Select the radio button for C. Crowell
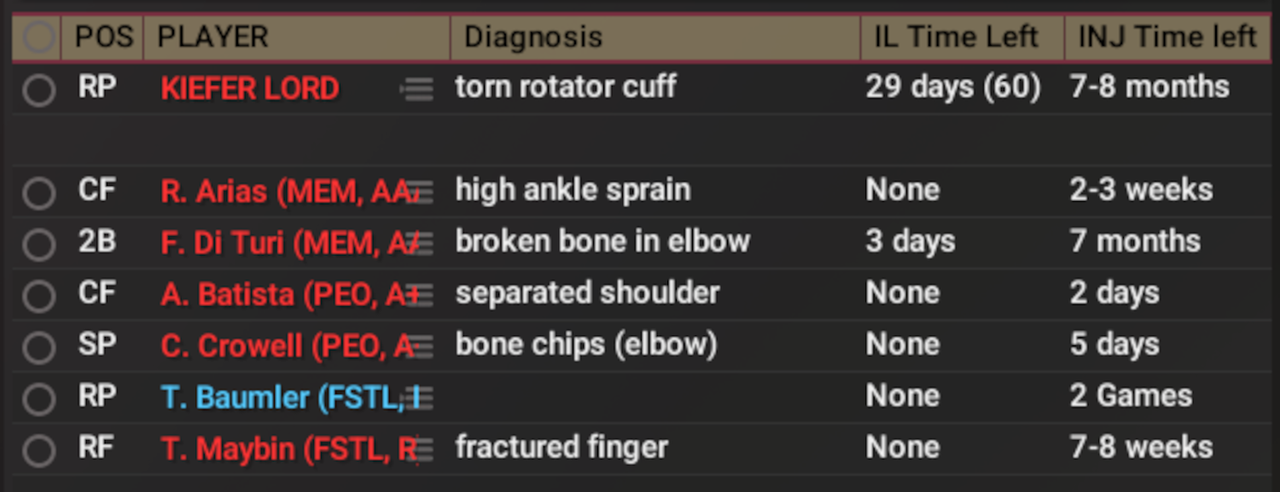 pos(39,346)
